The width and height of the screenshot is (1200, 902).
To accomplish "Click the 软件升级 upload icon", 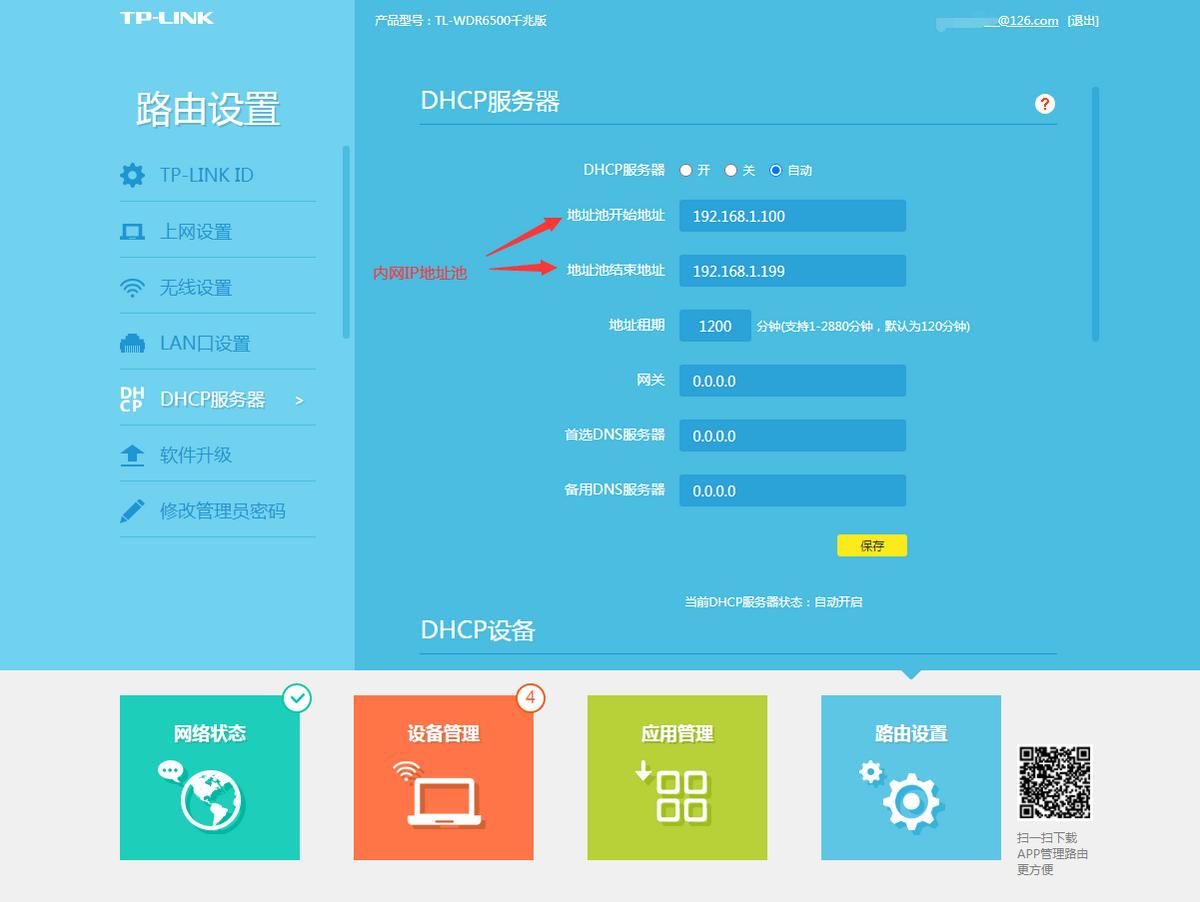I will pos(133,453).
